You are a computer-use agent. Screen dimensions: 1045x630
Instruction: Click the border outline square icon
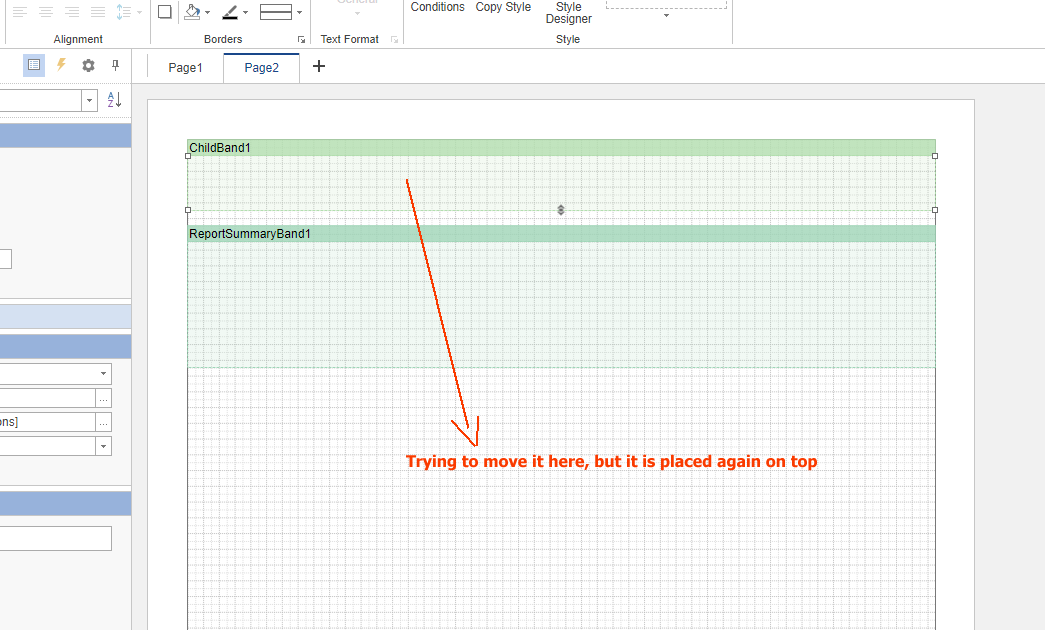click(165, 12)
